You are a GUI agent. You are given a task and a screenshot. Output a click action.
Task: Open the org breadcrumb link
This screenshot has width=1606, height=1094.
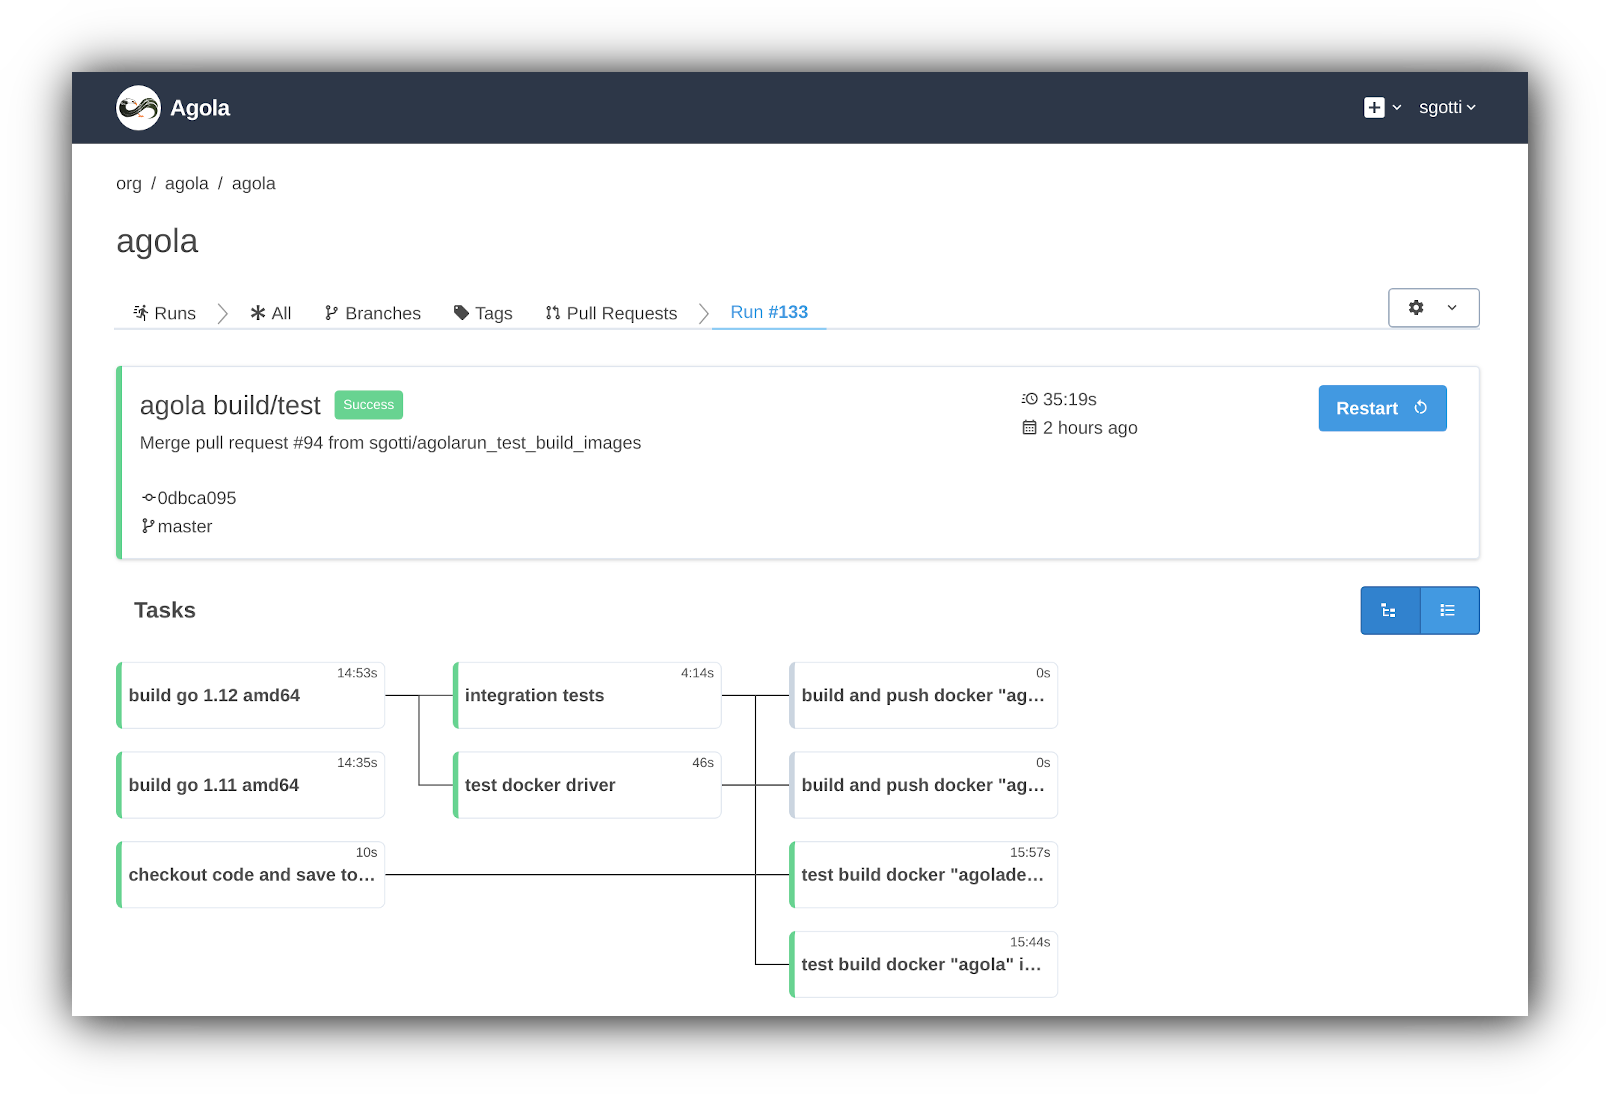129,184
